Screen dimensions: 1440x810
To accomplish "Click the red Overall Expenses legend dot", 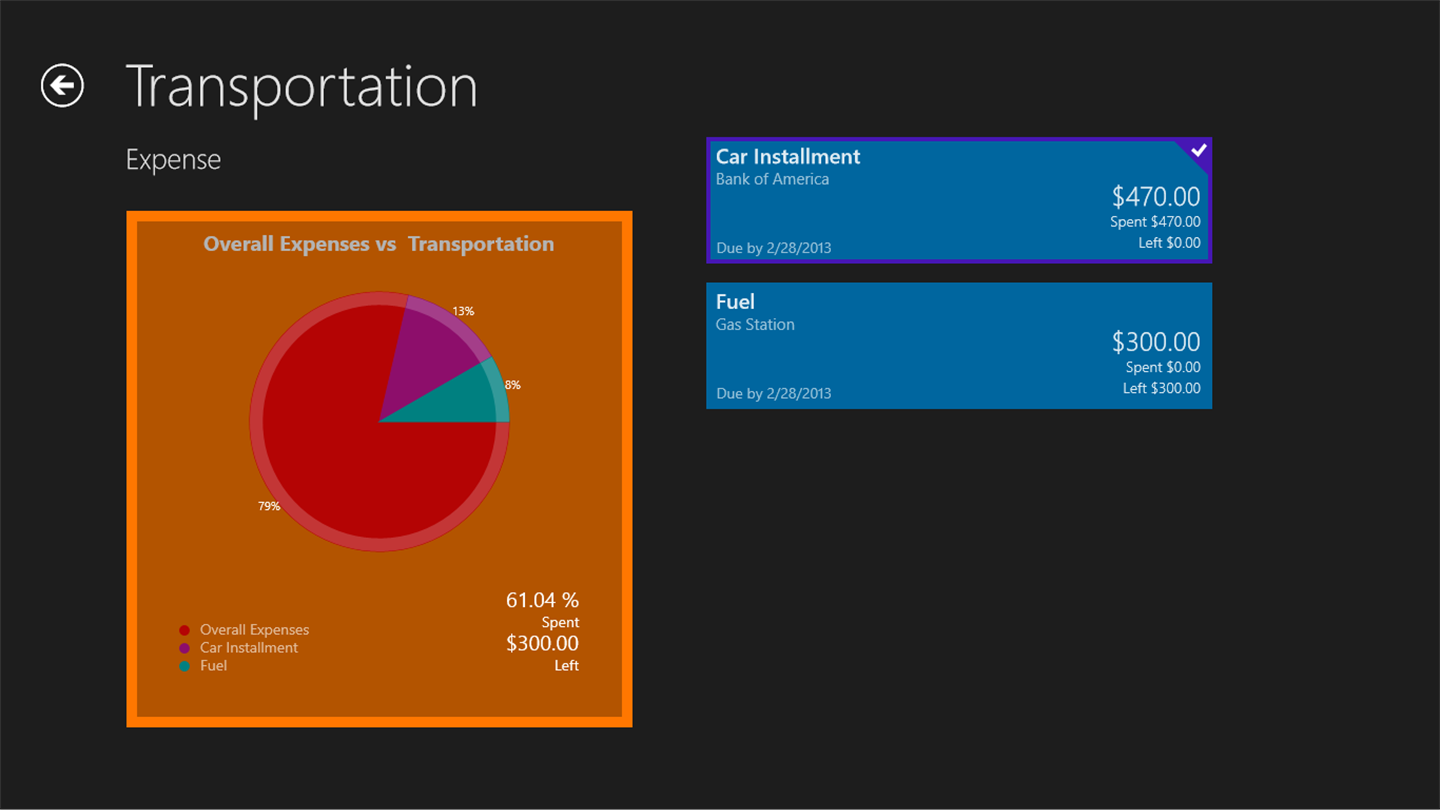I will tap(184, 630).
